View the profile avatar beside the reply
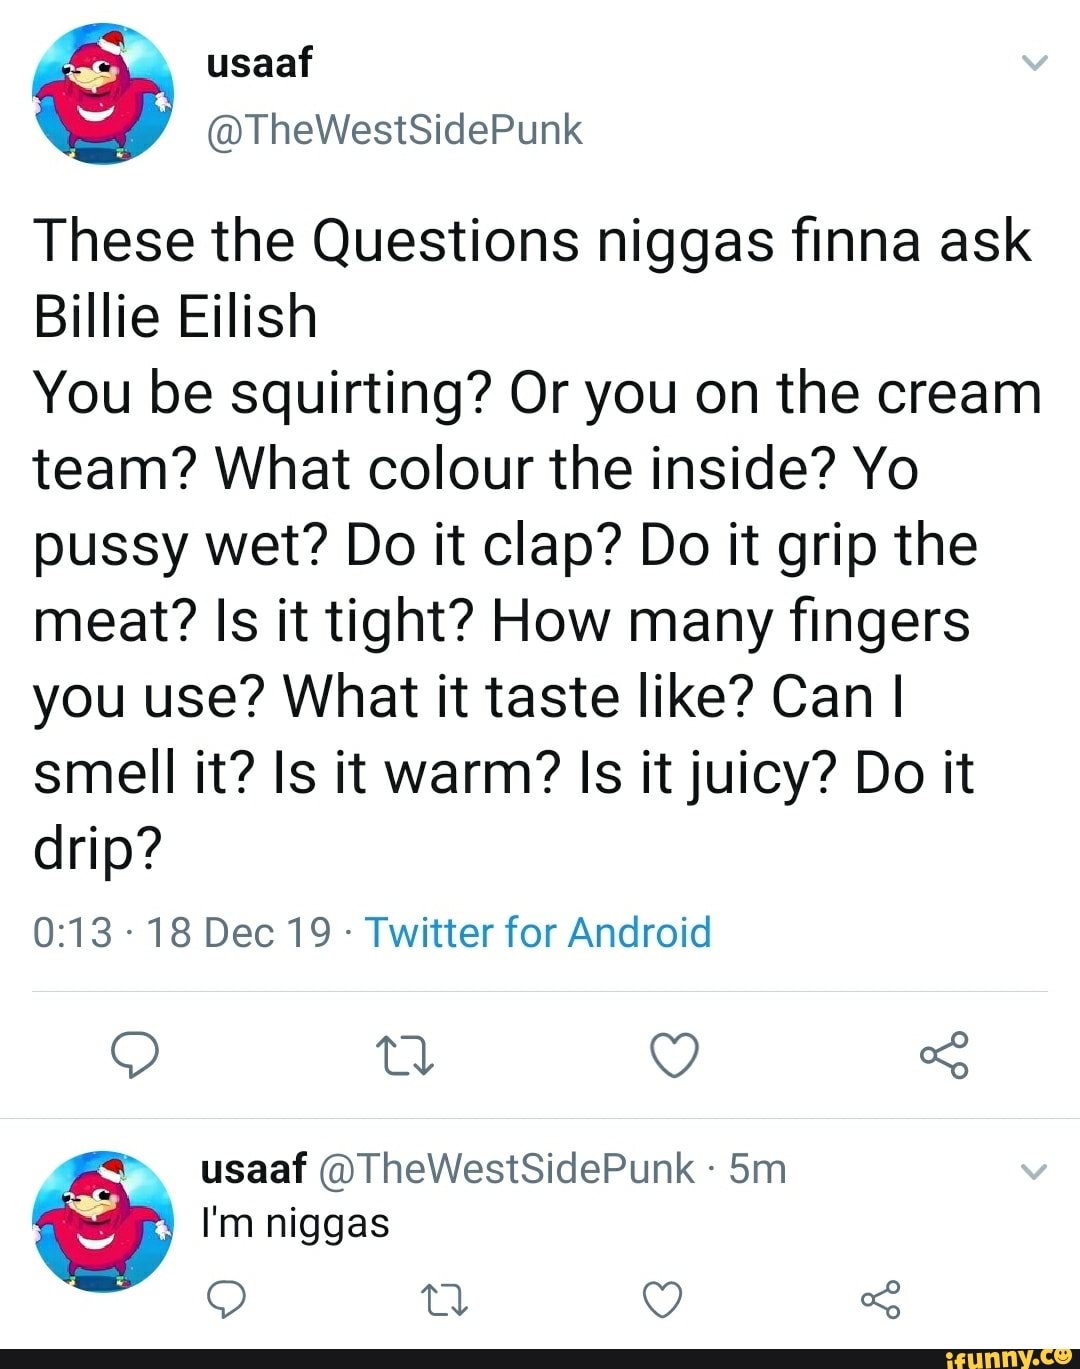 (x=103, y=1221)
